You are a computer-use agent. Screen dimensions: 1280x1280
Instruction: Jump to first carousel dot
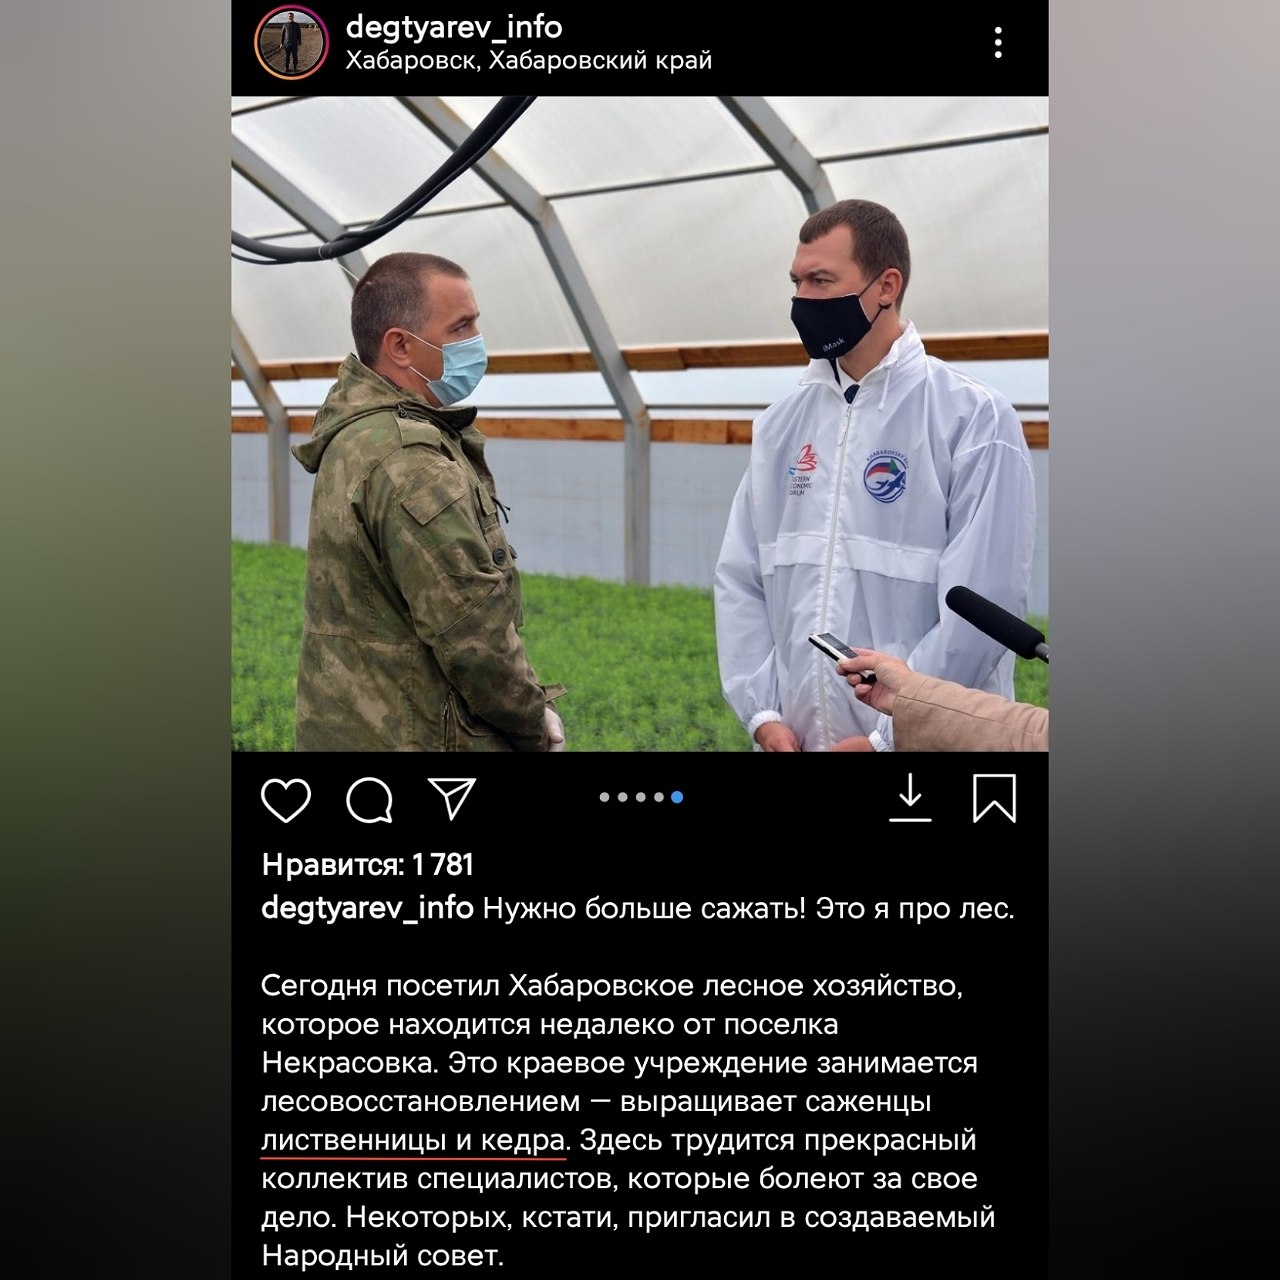tap(605, 797)
